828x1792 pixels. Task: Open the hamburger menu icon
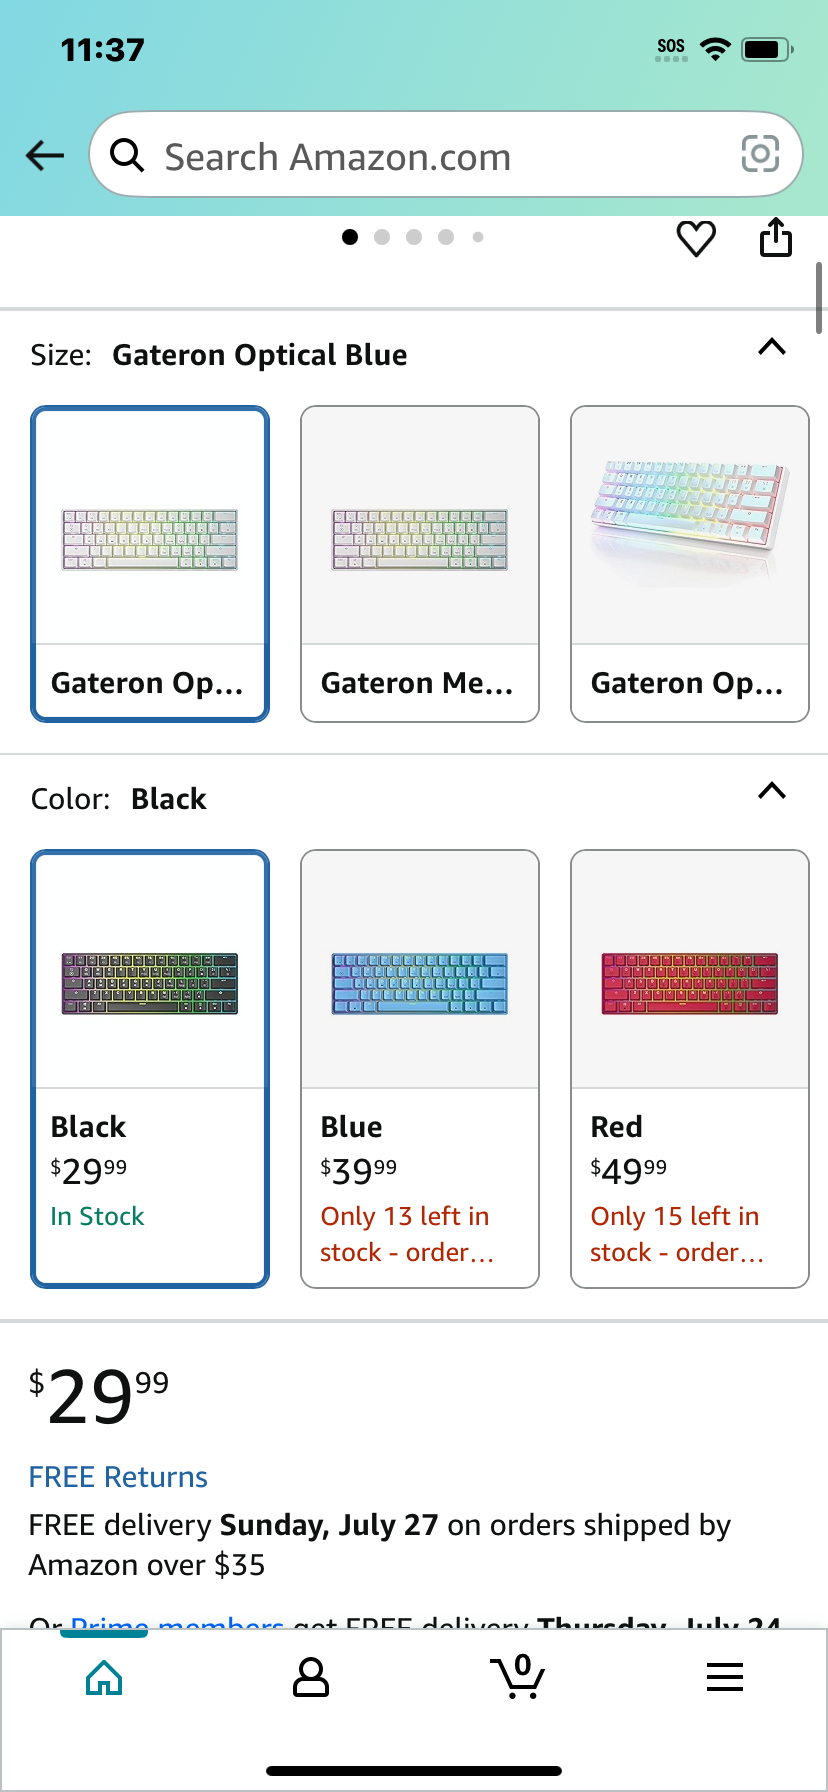(725, 1677)
